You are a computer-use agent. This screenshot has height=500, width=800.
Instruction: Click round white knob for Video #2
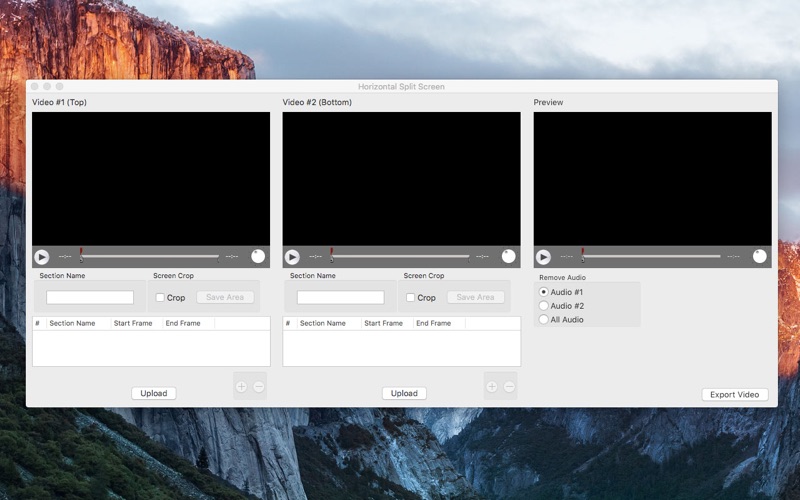(509, 256)
